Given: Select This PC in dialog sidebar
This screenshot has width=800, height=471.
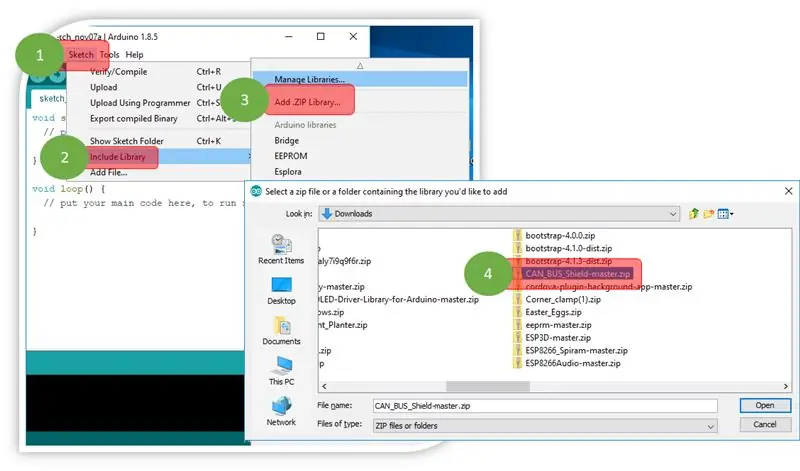Looking at the screenshot, I should (281, 371).
